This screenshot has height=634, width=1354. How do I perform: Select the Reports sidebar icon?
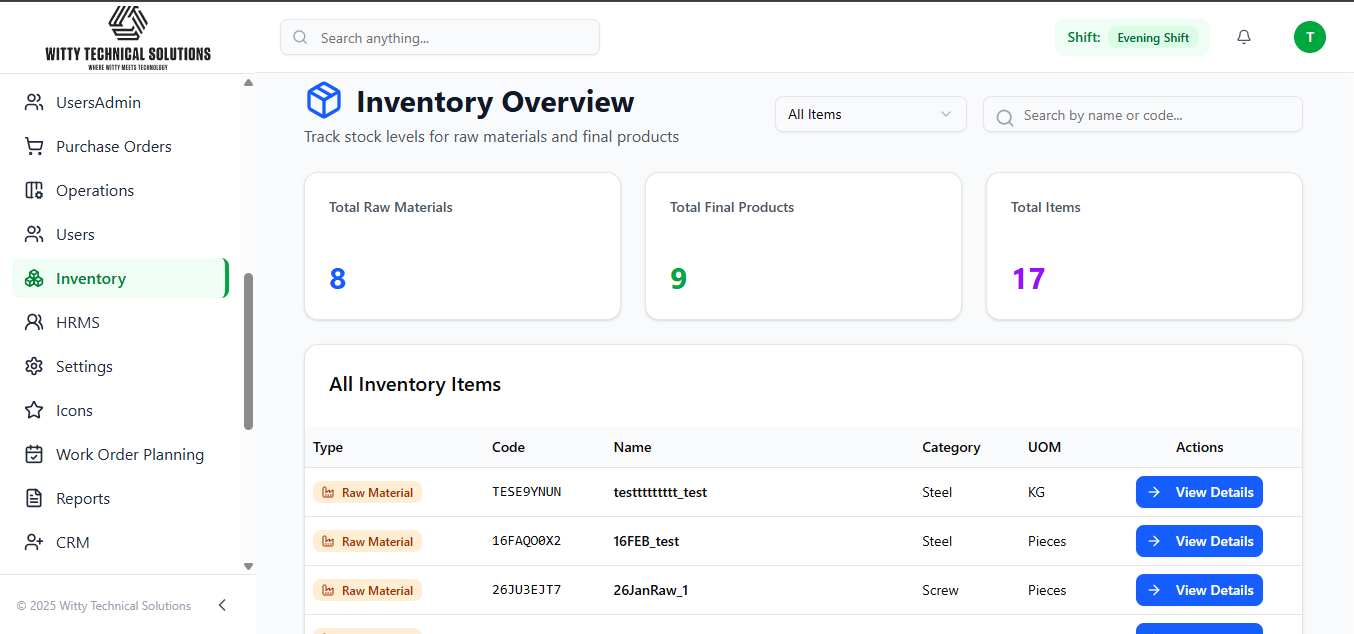(34, 498)
